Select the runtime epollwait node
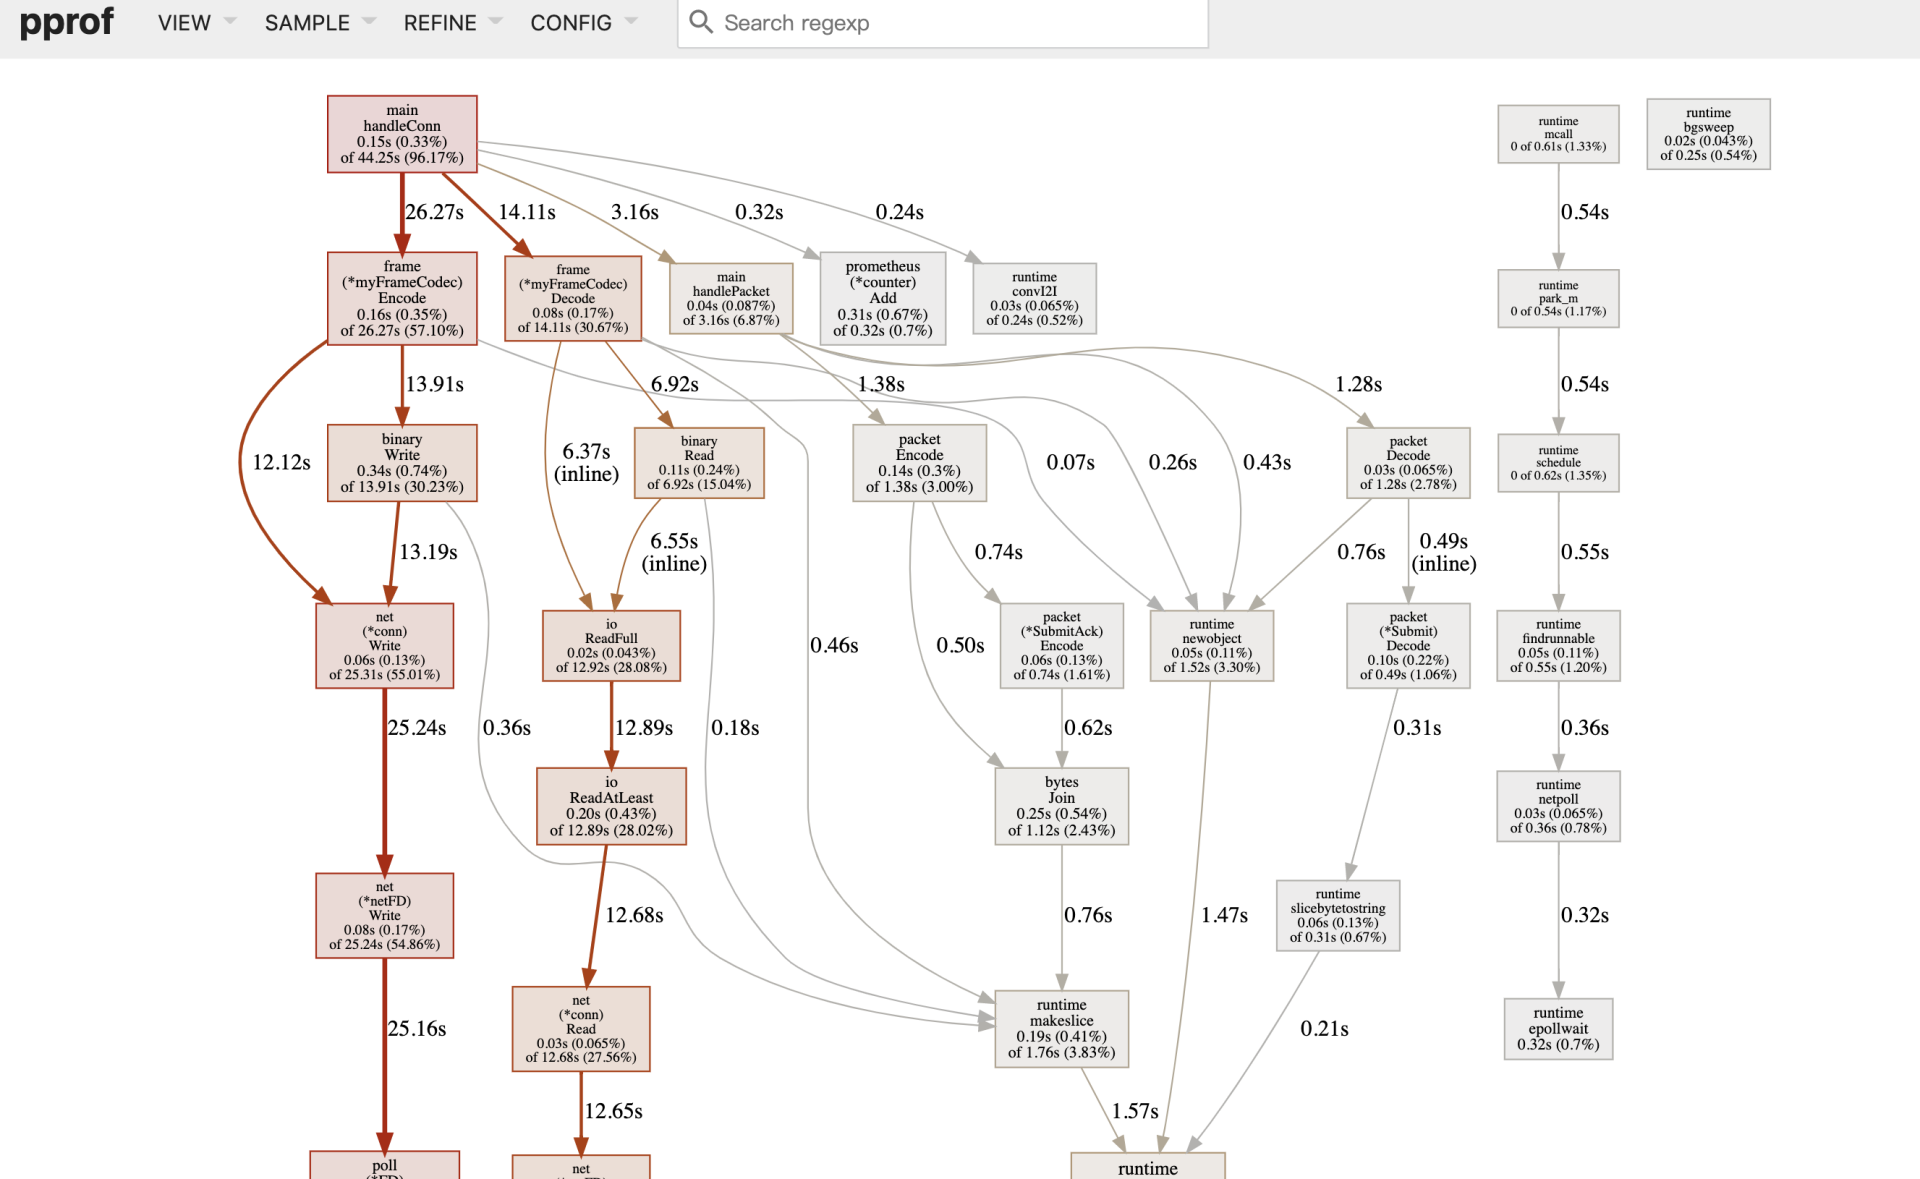This screenshot has width=1920, height=1179. click(x=1558, y=1029)
